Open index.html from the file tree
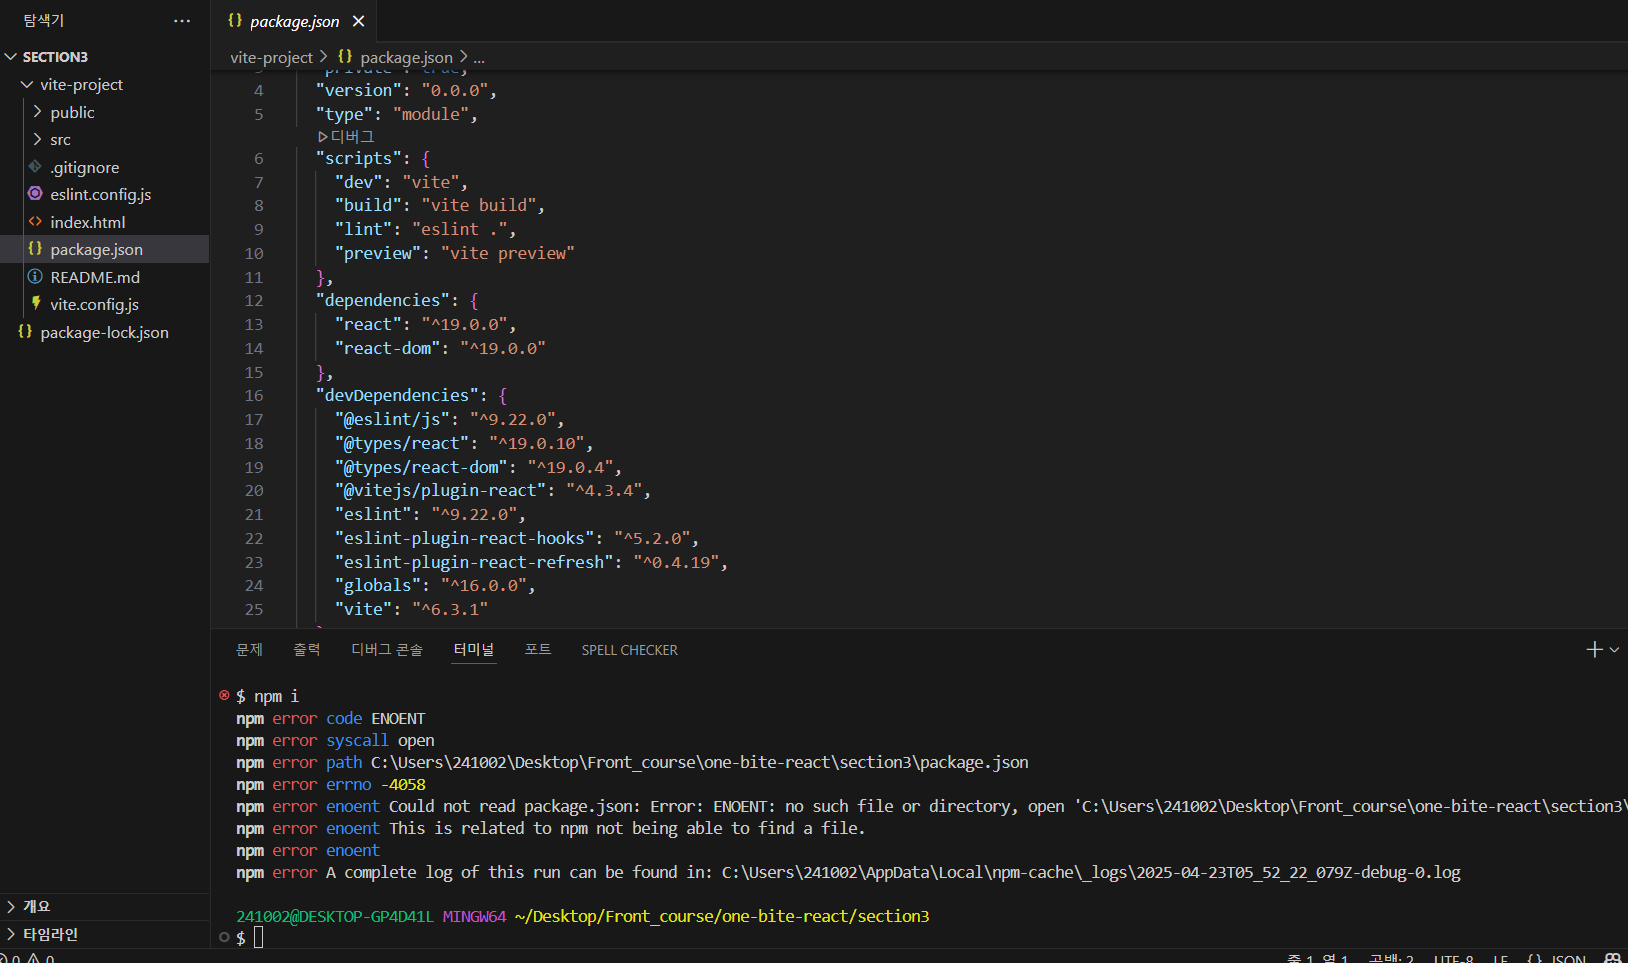The width and height of the screenshot is (1628, 963). click(x=88, y=222)
